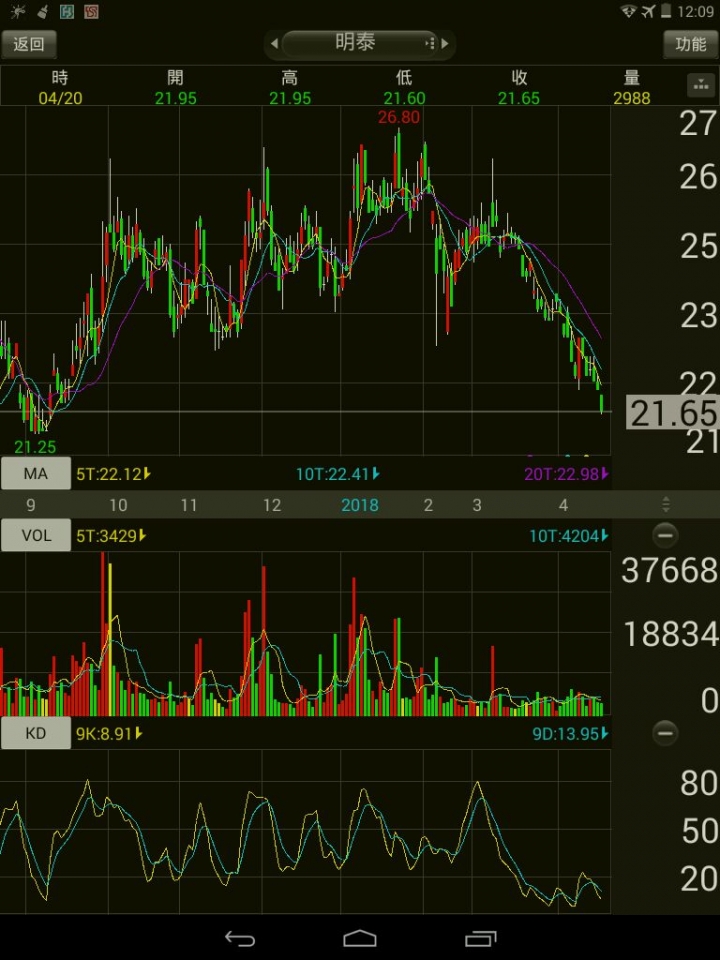
Task: Expand the 20T:22.98 MA setting
Action: click(x=566, y=474)
